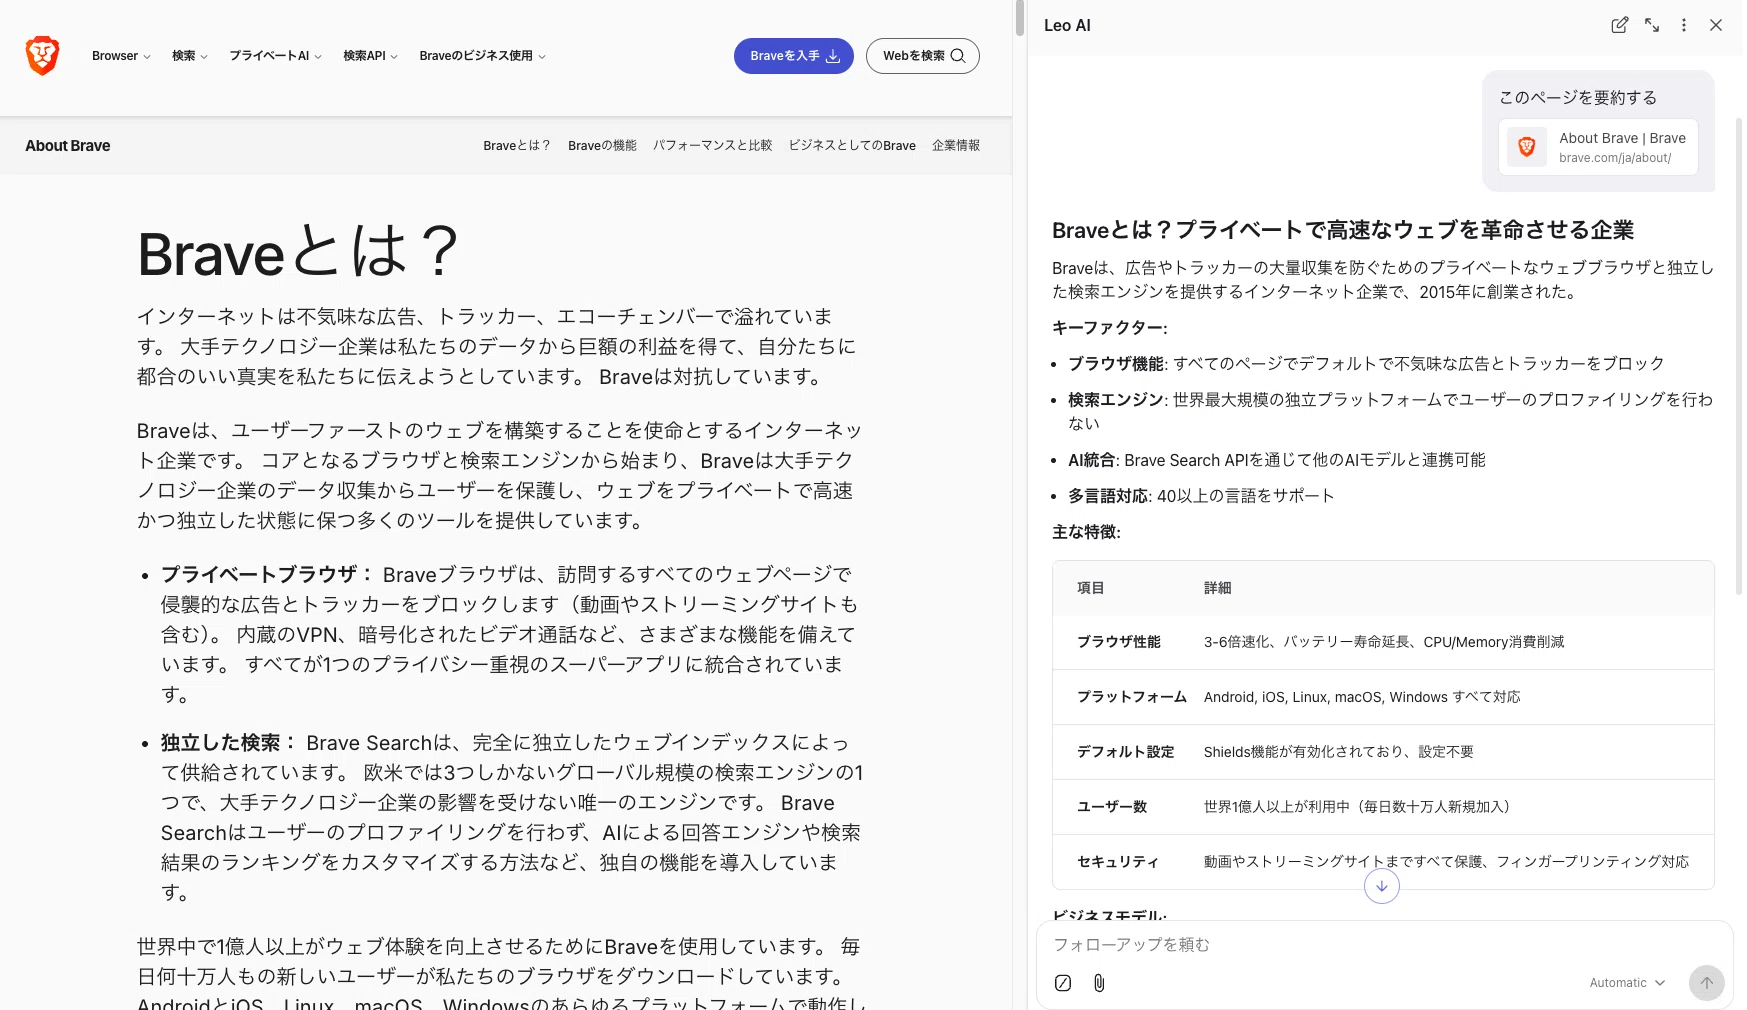Click the プライベートブラウザ bullet heading
This screenshot has height=1010, width=1747.
click(x=267, y=574)
